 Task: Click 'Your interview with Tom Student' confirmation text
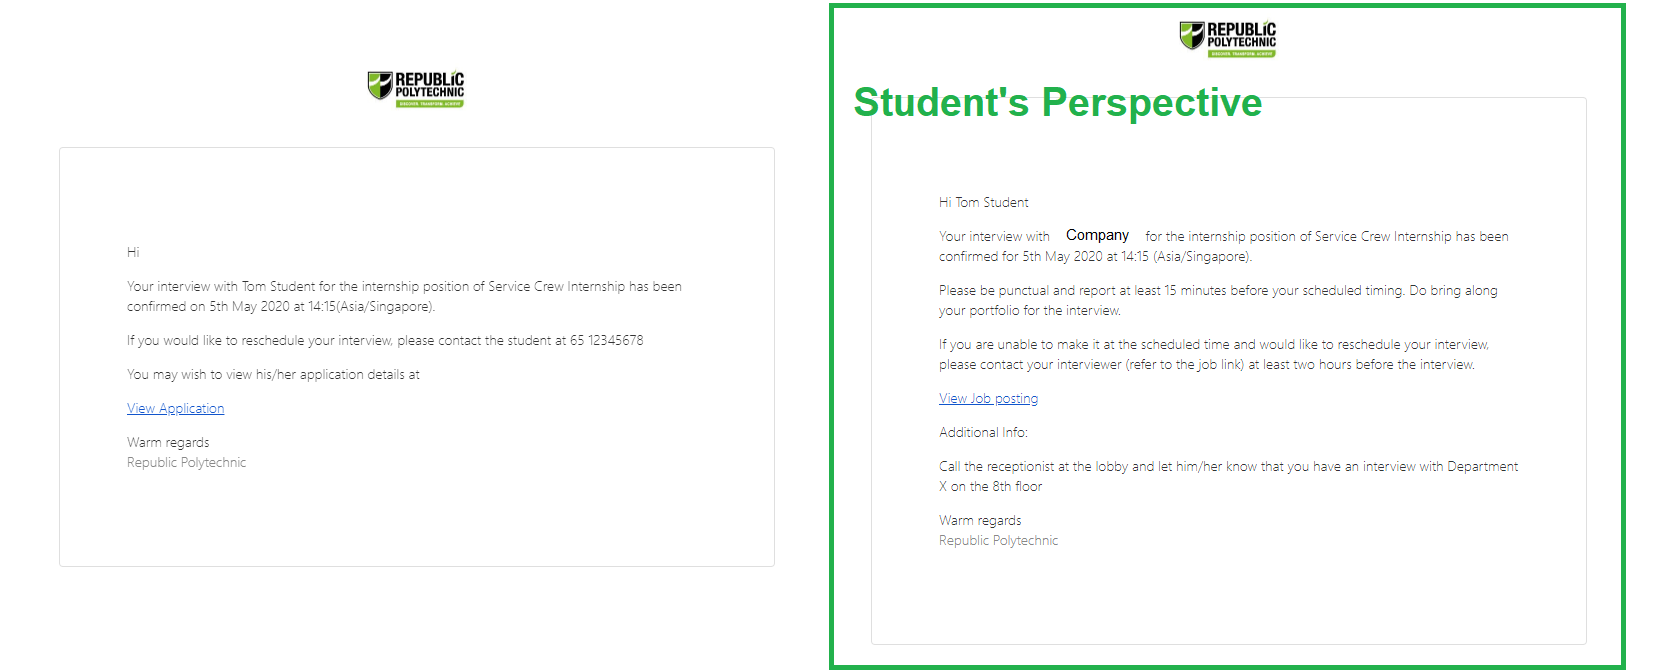404,296
